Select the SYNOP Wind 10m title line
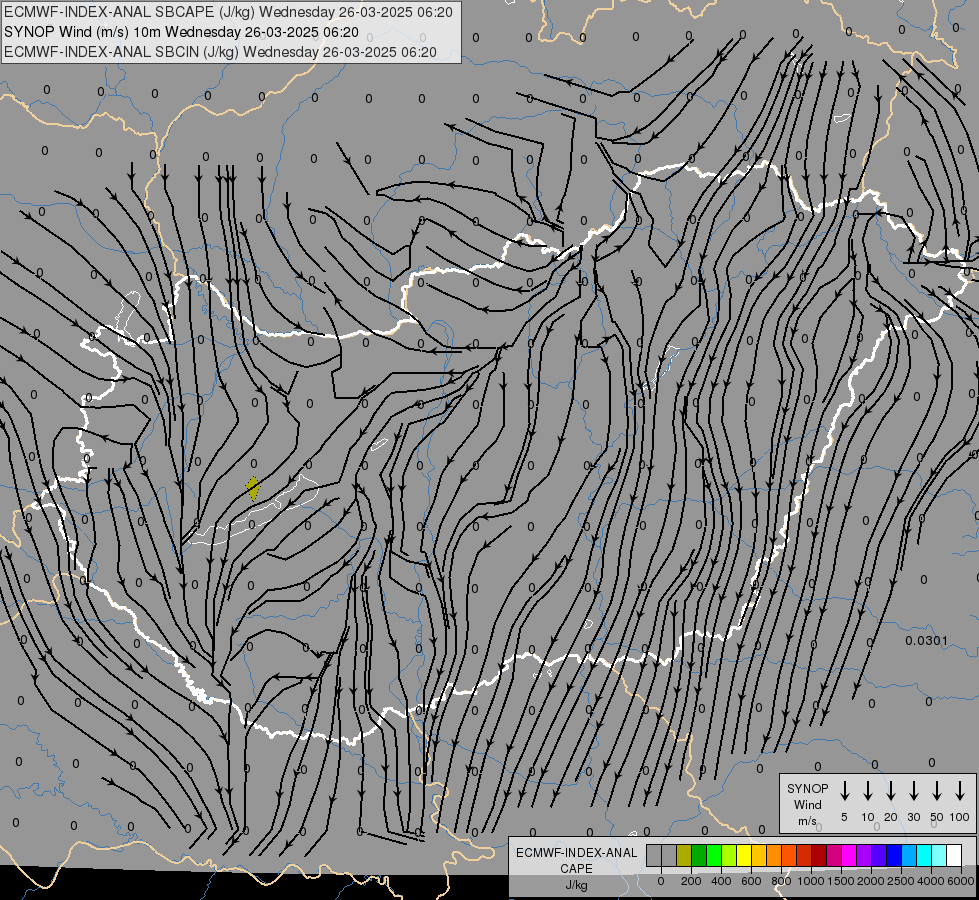Image resolution: width=979 pixels, height=900 pixels. (x=181, y=32)
